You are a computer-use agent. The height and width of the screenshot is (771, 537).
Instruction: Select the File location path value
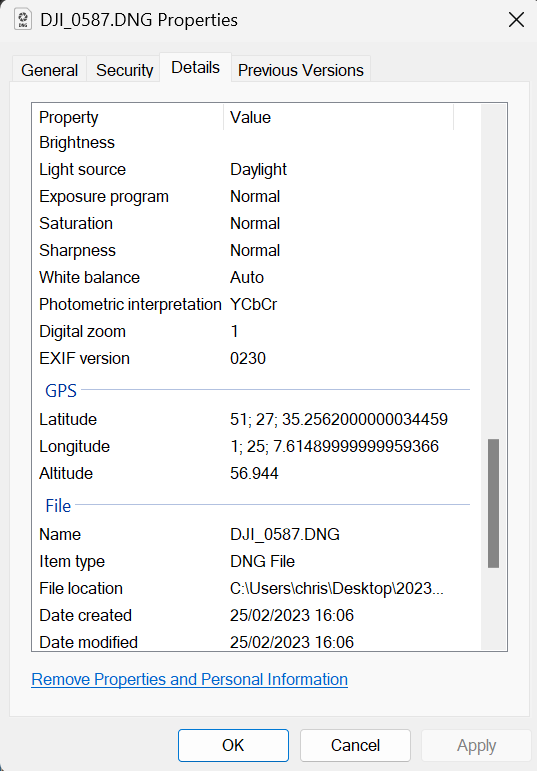[337, 588]
